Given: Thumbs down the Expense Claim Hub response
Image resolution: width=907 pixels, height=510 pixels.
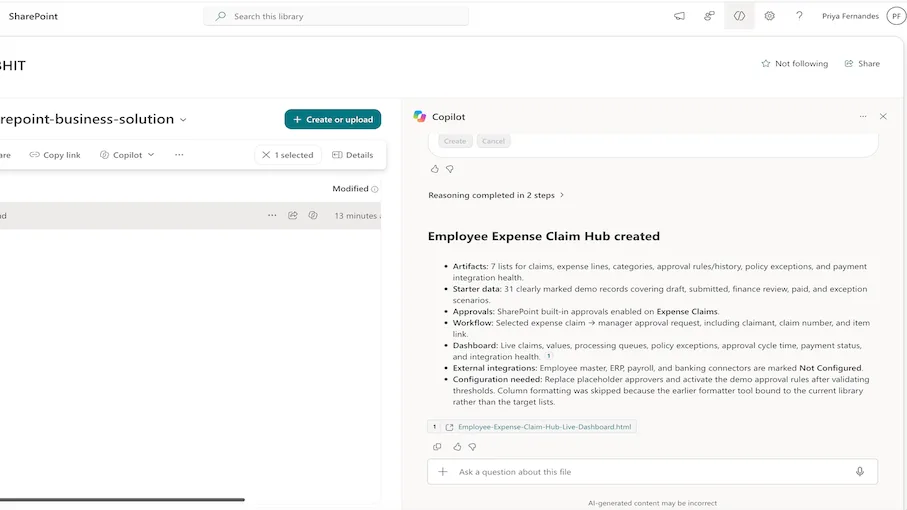Looking at the screenshot, I should 473,446.
